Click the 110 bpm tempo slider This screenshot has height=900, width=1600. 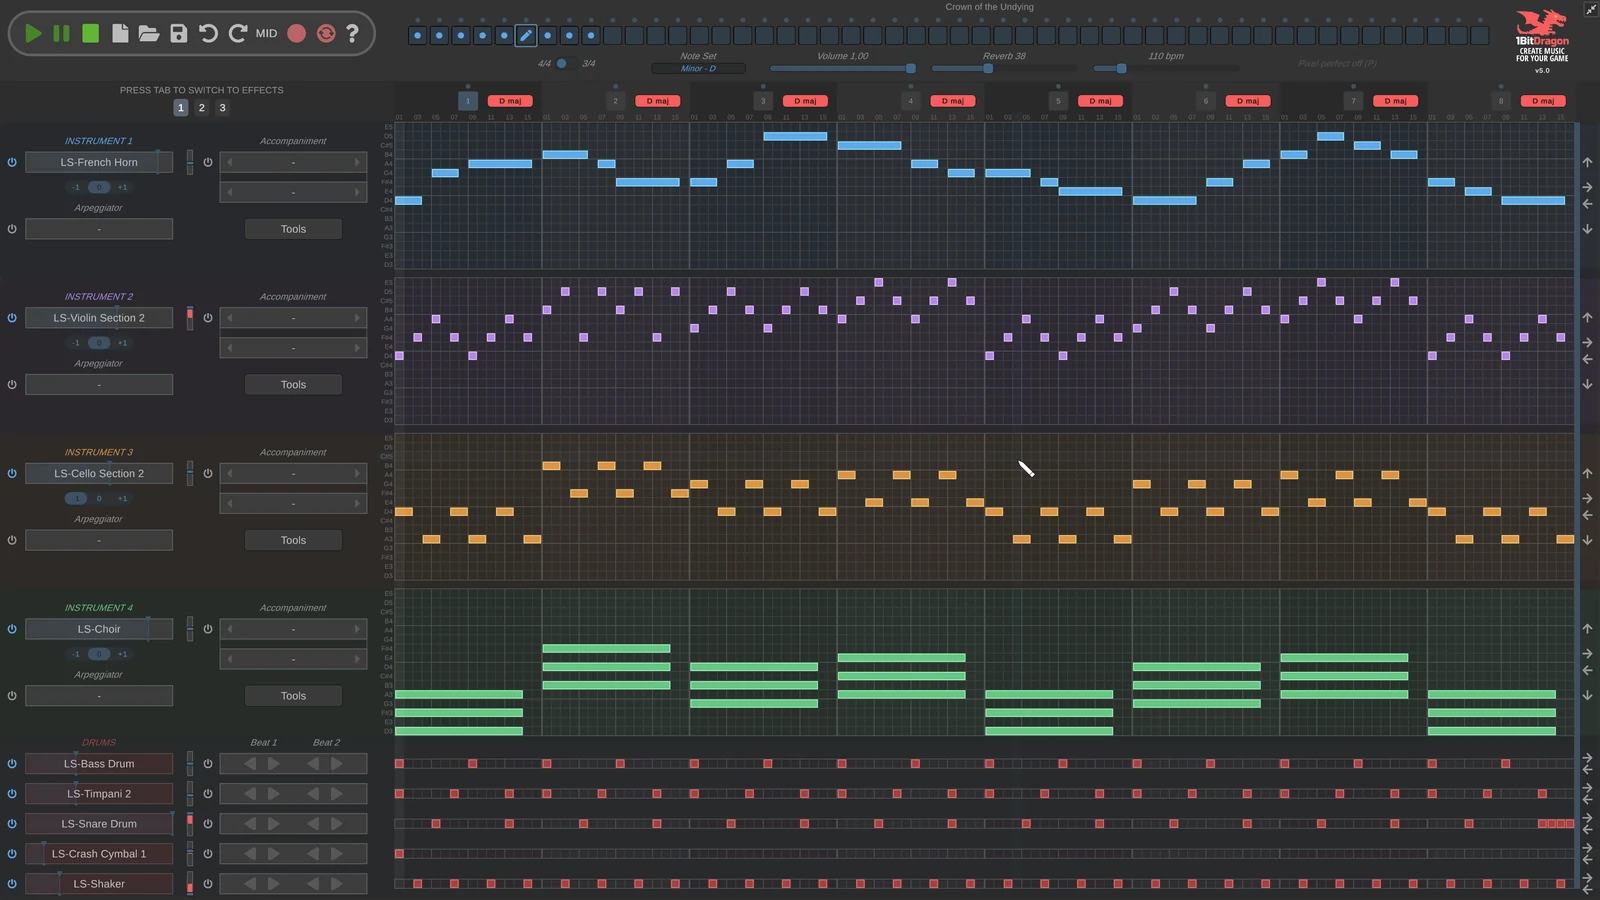(1166, 68)
